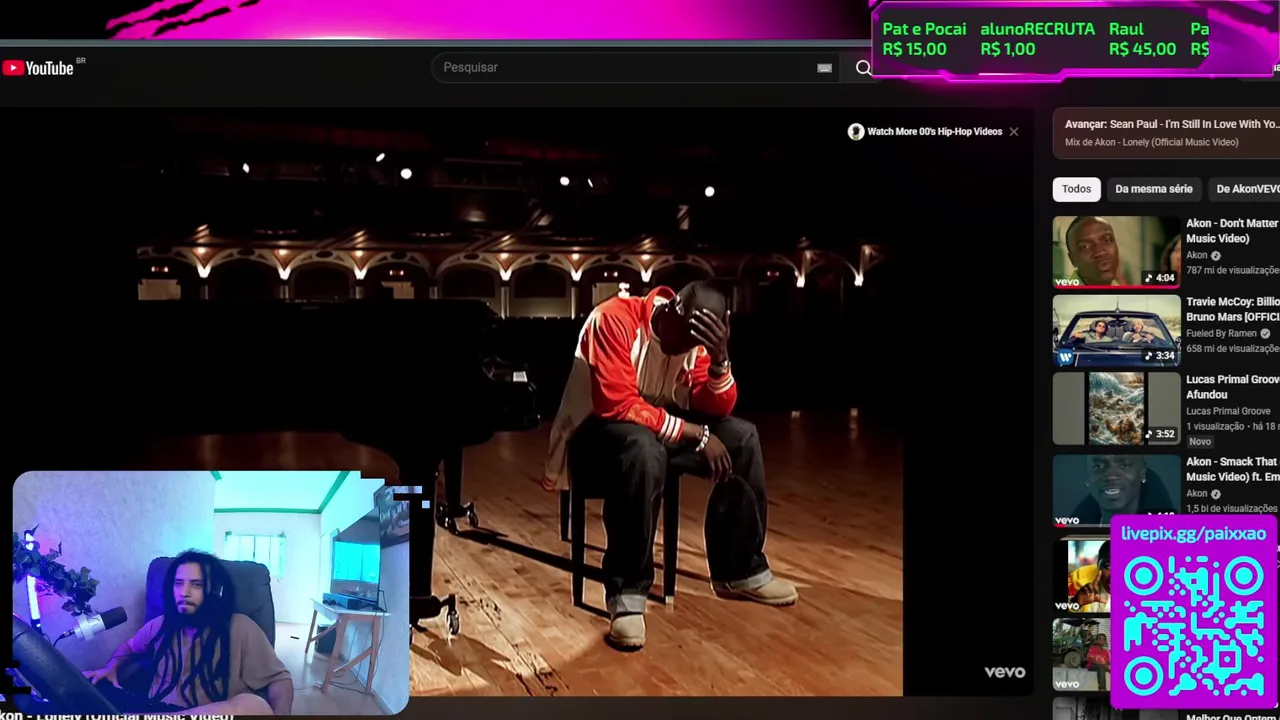1280x720 pixels.
Task: Open Fueled By Ramen channel name
Action: [x=1221, y=333]
